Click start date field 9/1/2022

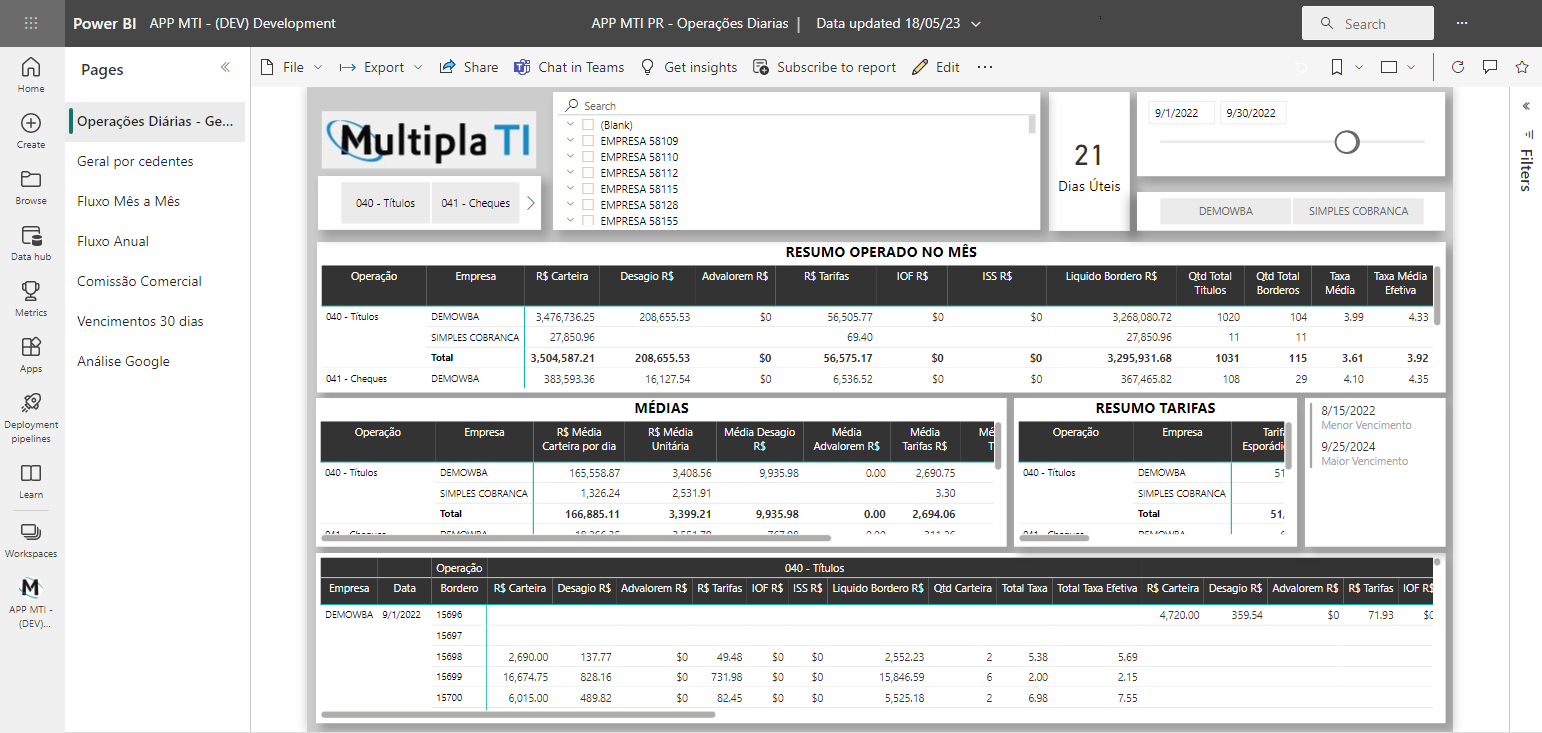tap(1181, 113)
